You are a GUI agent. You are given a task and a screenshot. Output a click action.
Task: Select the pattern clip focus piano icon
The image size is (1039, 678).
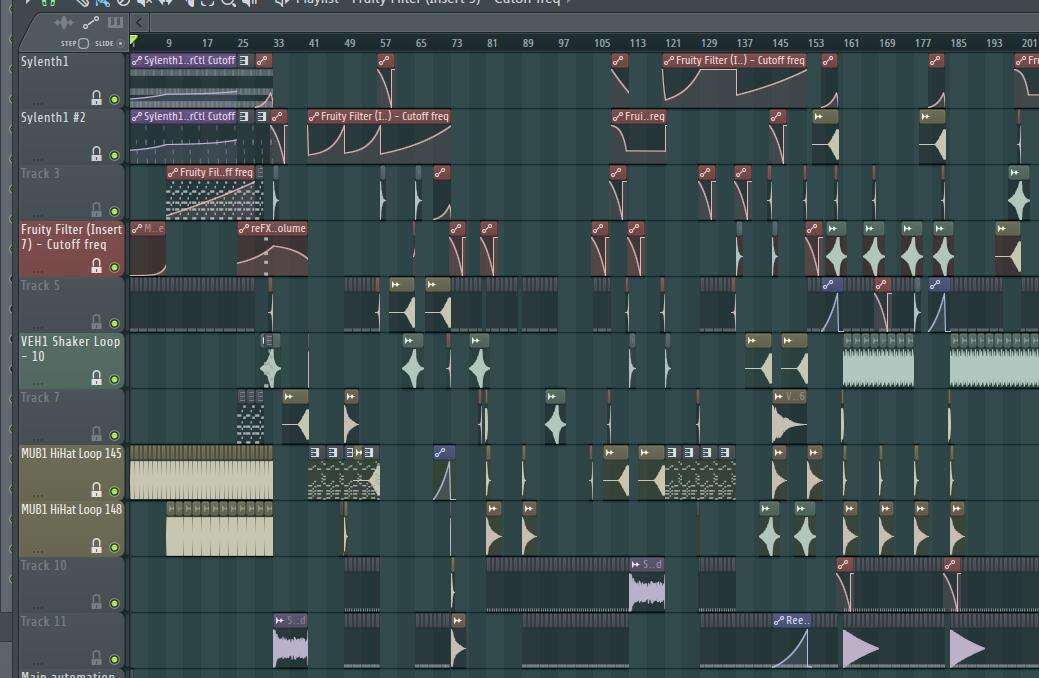115,22
